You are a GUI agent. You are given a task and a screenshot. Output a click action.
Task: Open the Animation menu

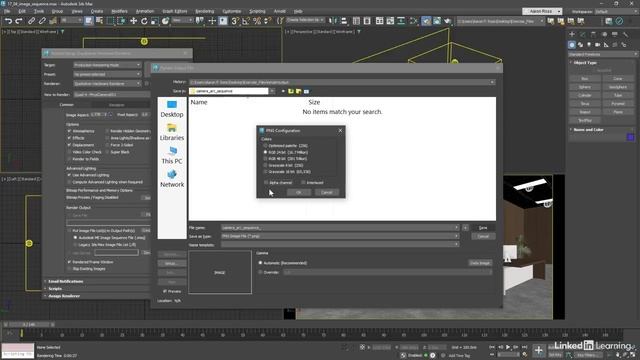(x=144, y=11)
